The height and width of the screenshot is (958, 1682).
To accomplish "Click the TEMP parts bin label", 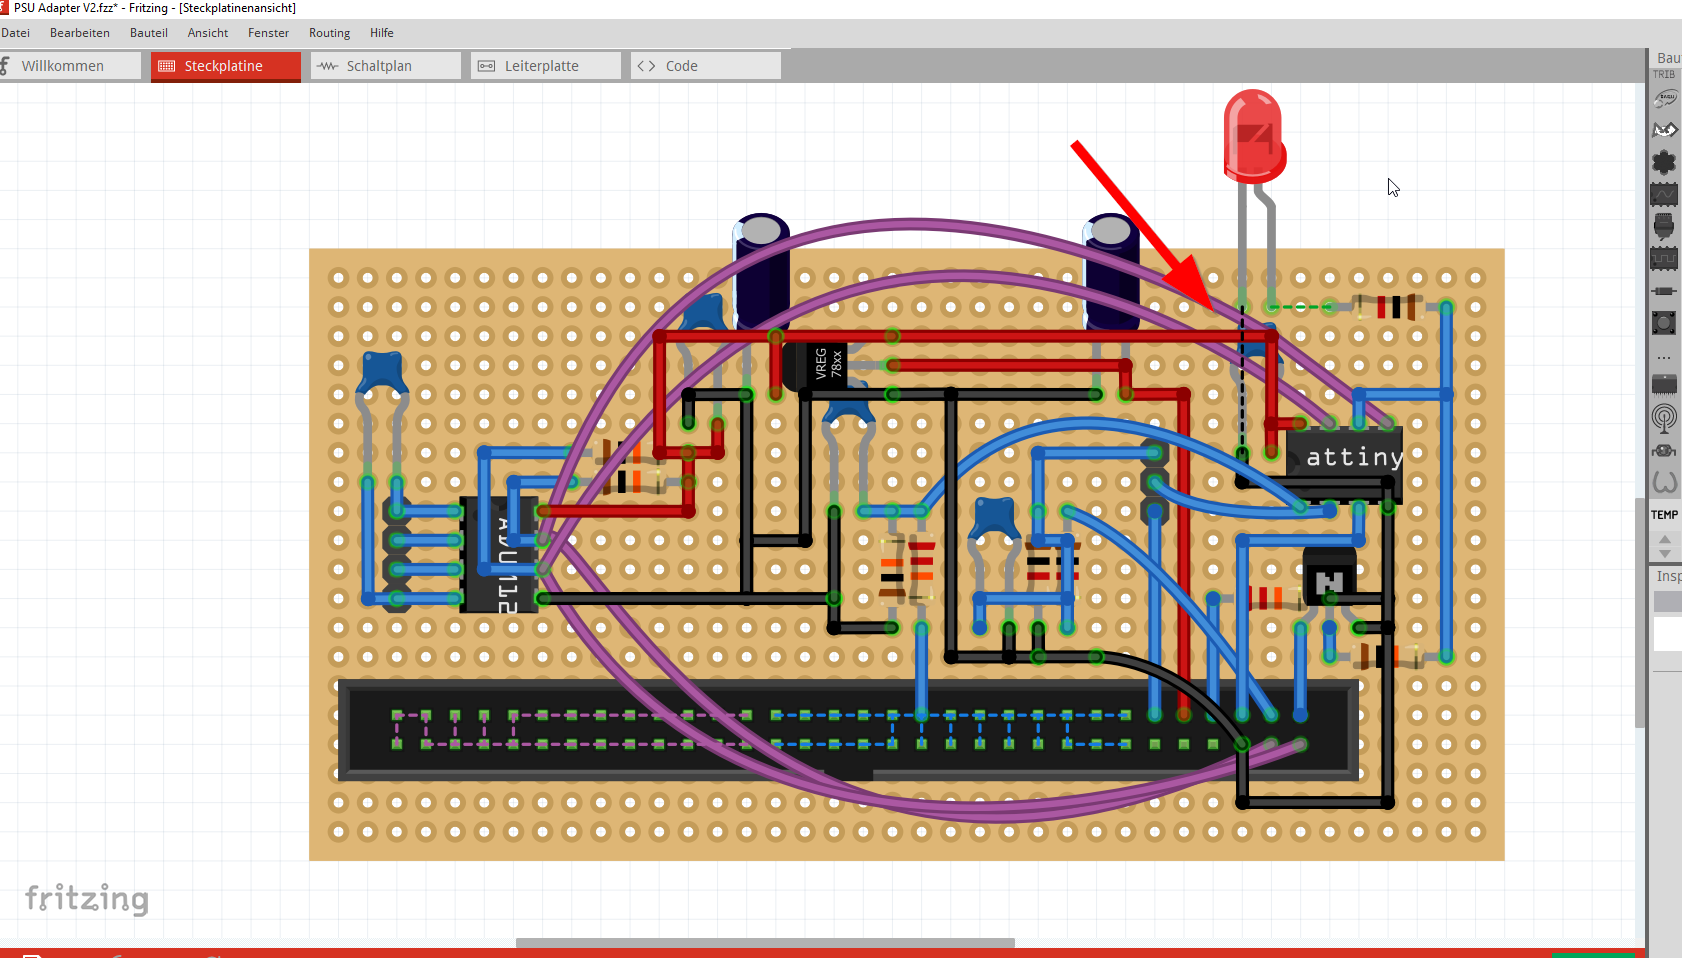I will [x=1664, y=515].
